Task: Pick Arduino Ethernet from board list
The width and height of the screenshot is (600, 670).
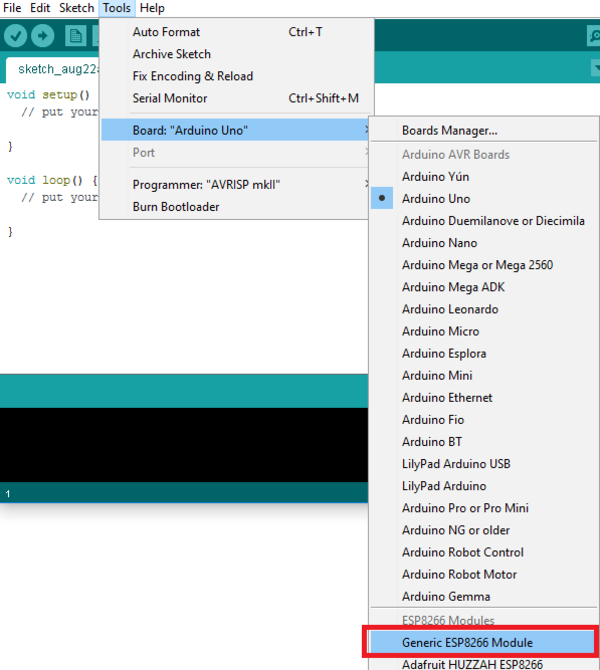Action: pyautogui.click(x=484, y=398)
